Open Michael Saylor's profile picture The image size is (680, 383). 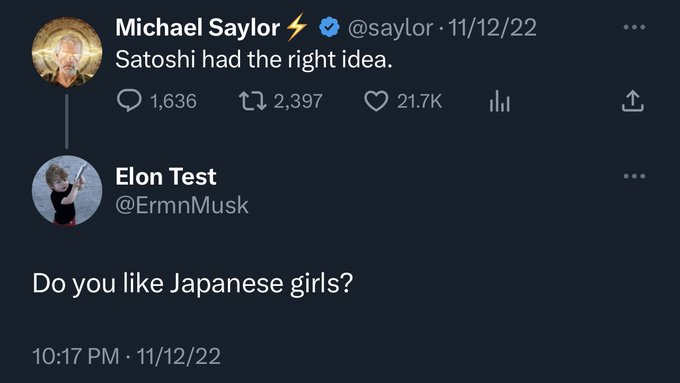(x=67, y=52)
